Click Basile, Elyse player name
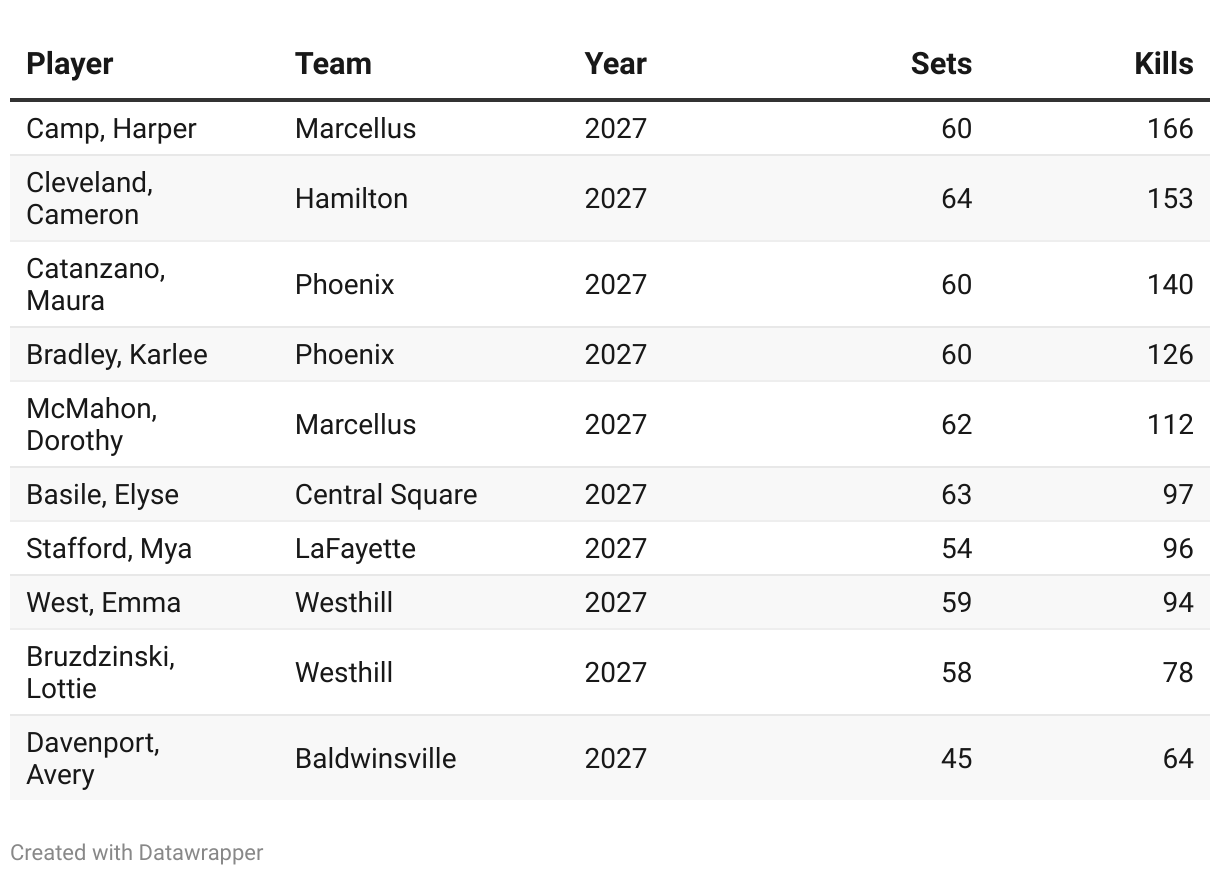1220x876 pixels. [x=102, y=495]
